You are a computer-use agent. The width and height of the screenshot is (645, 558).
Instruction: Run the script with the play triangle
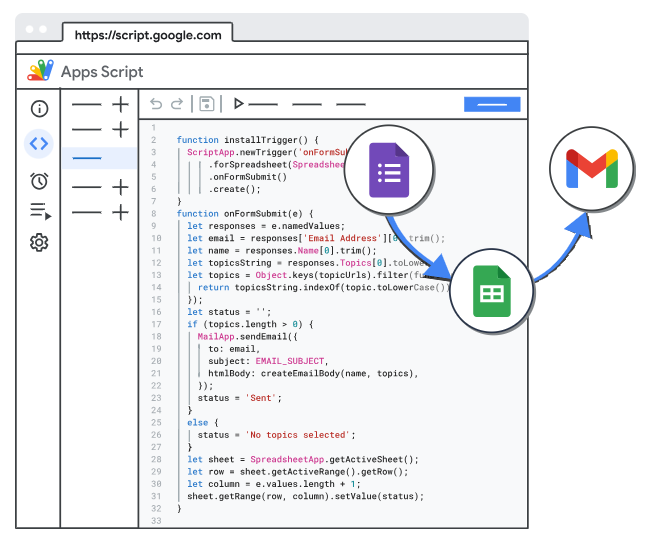point(238,104)
